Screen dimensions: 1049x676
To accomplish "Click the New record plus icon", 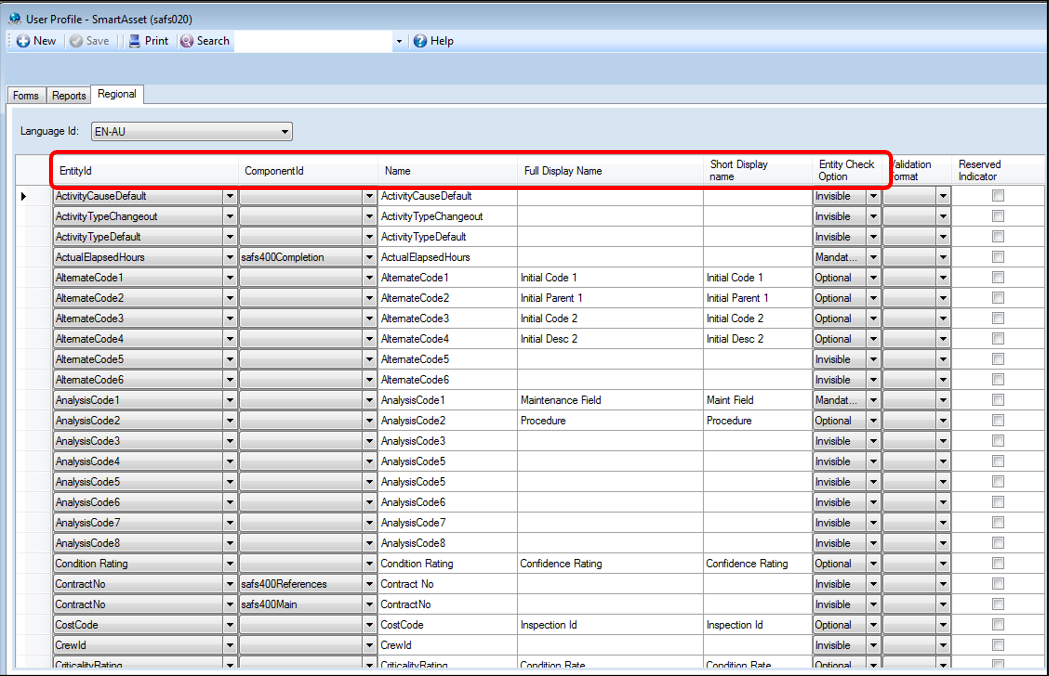I will click(x=23, y=41).
